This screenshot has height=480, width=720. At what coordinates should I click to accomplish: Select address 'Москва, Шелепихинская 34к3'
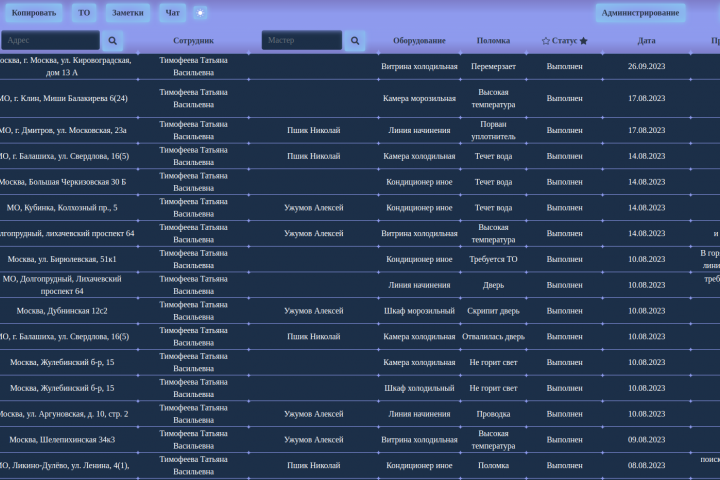tap(62, 440)
